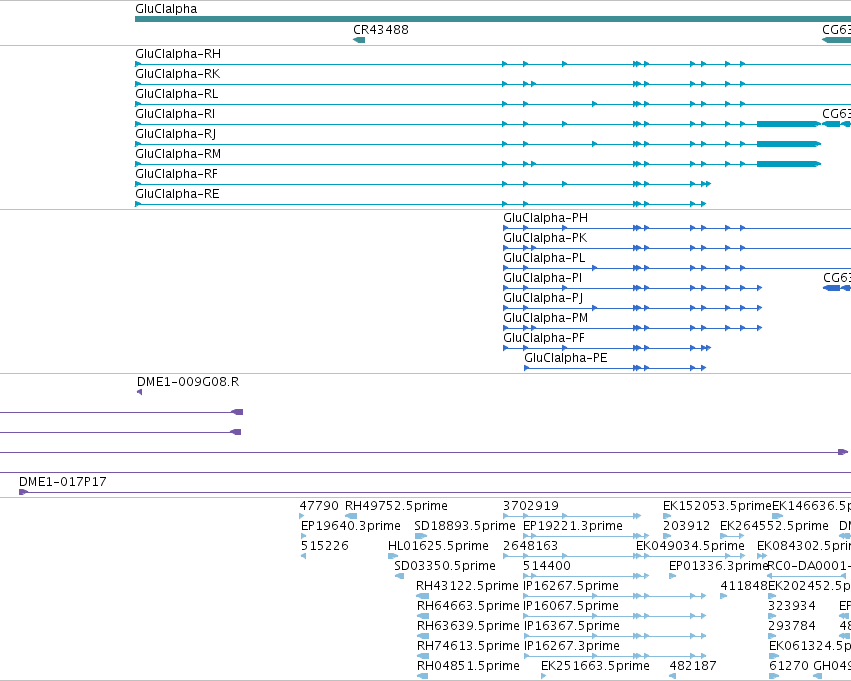Select protein GluClalpha-PM label

[x=545, y=319]
